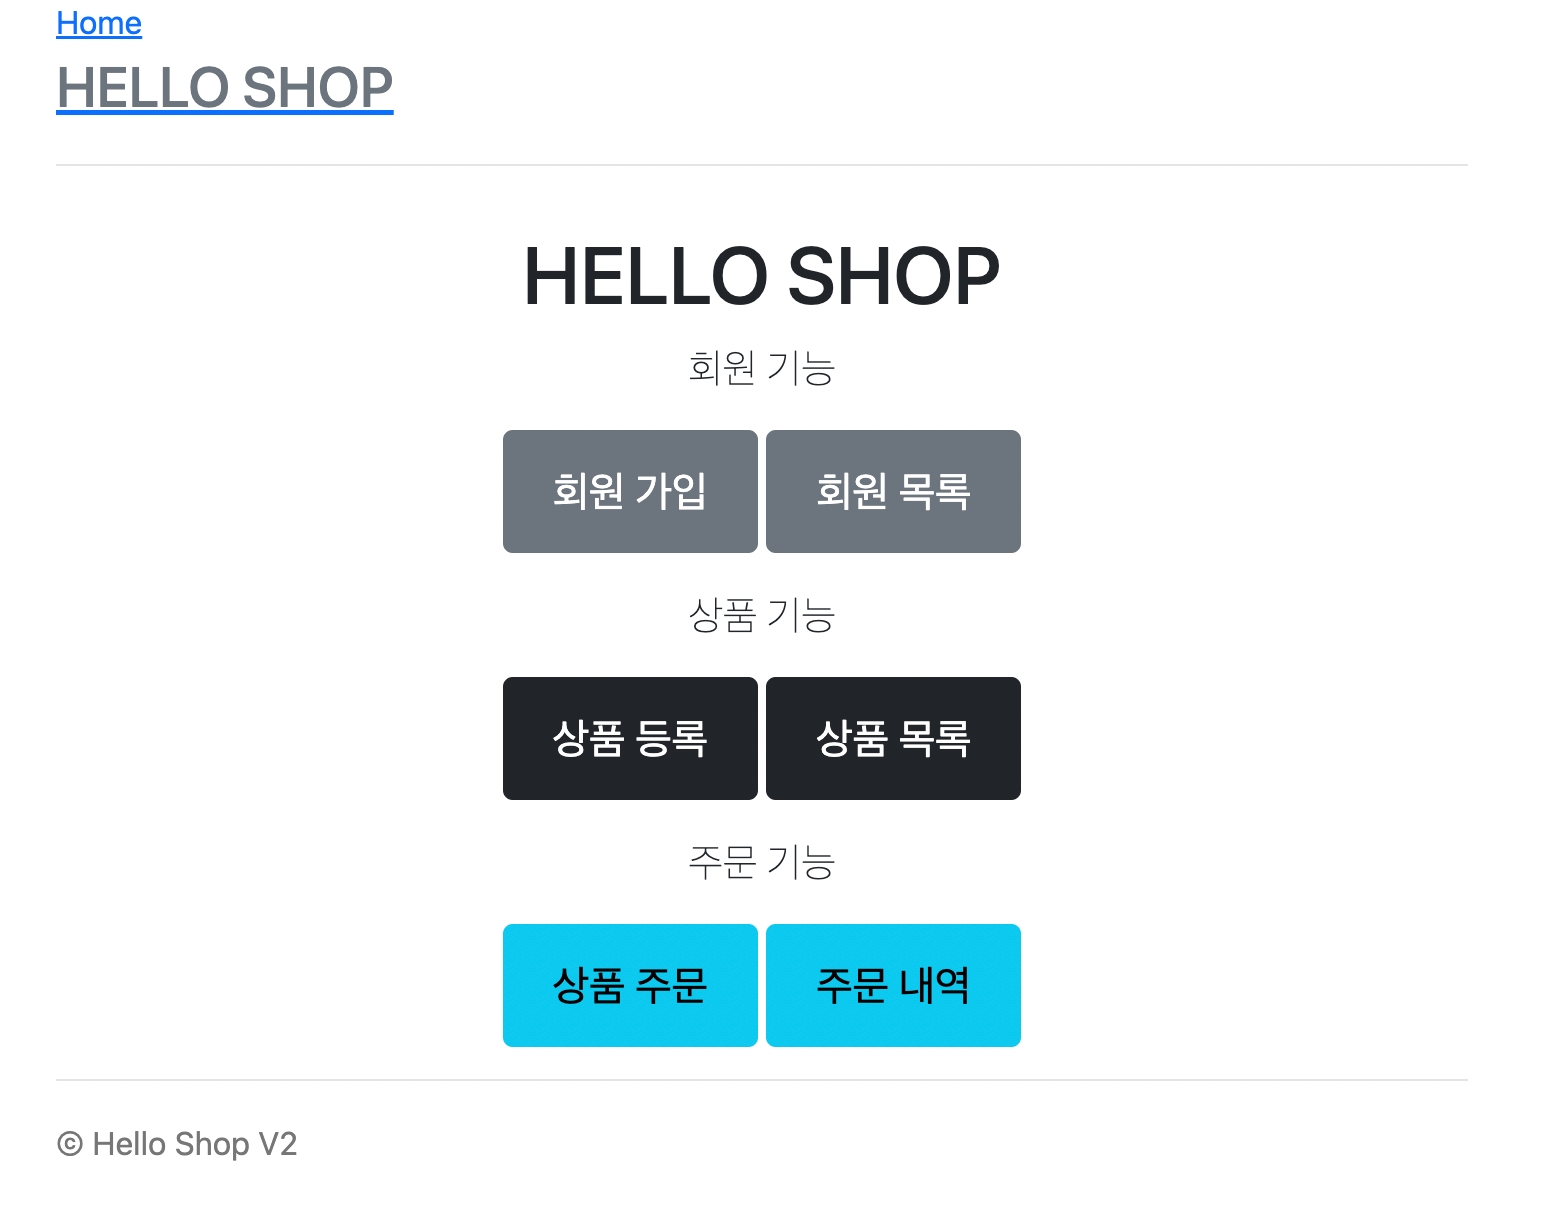Viewport: 1544px width, 1214px height.
Task: Click the divider line below the header
Action: (761, 165)
